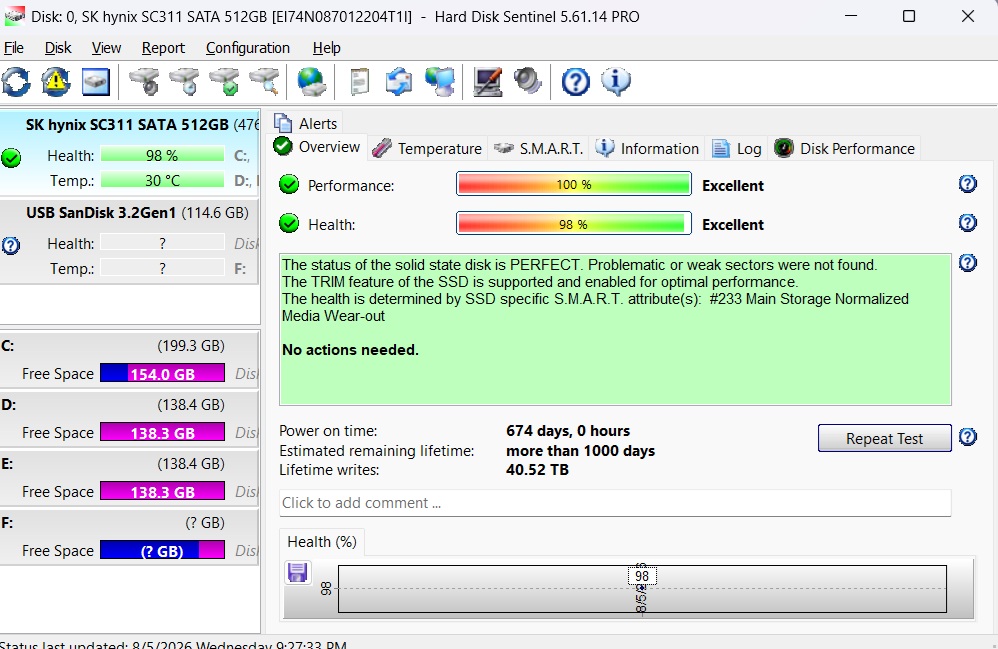Click the hard disk with camera-lens icon
Image resolution: width=998 pixels, height=649 pixels.
pos(144,82)
